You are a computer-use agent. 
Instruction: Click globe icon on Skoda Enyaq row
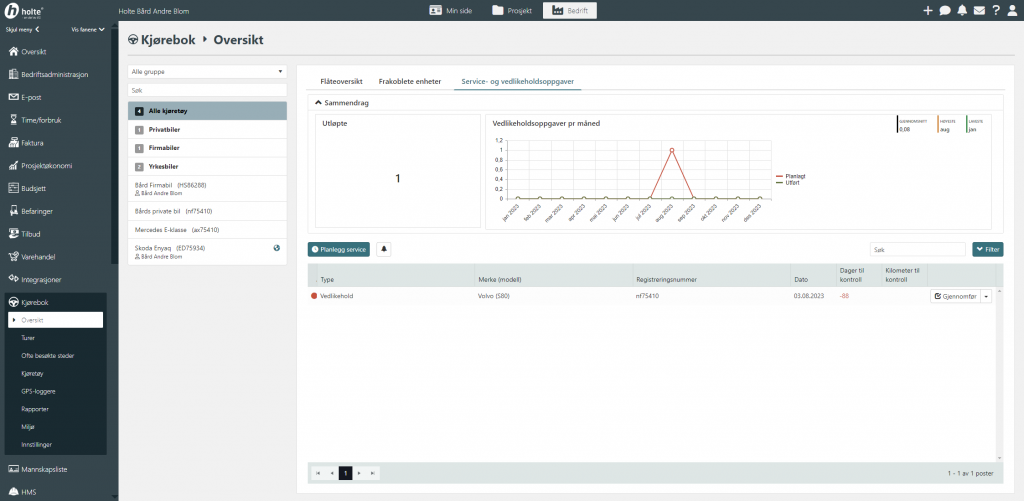[276, 247]
